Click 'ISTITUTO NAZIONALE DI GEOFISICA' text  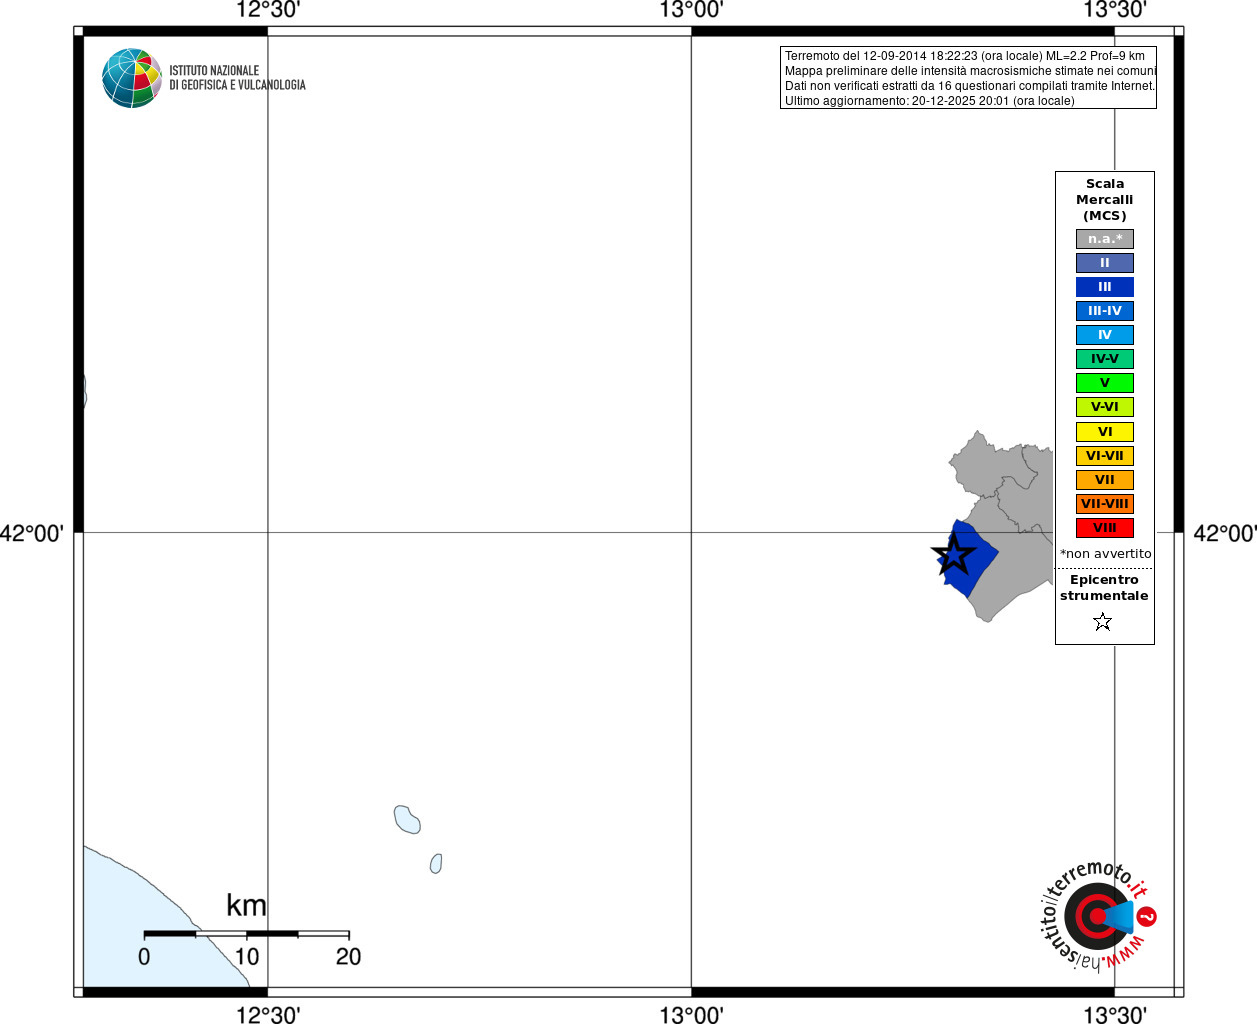[x=237, y=78]
